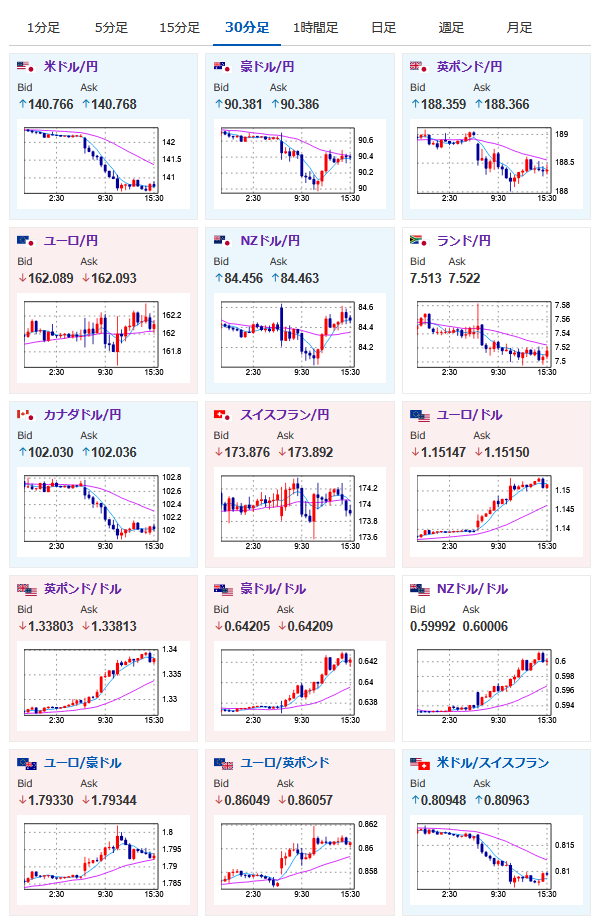Viewport: 595px width, 918px height.
Task: Open the NZドル/円 currency pair link
Action: click(x=270, y=241)
